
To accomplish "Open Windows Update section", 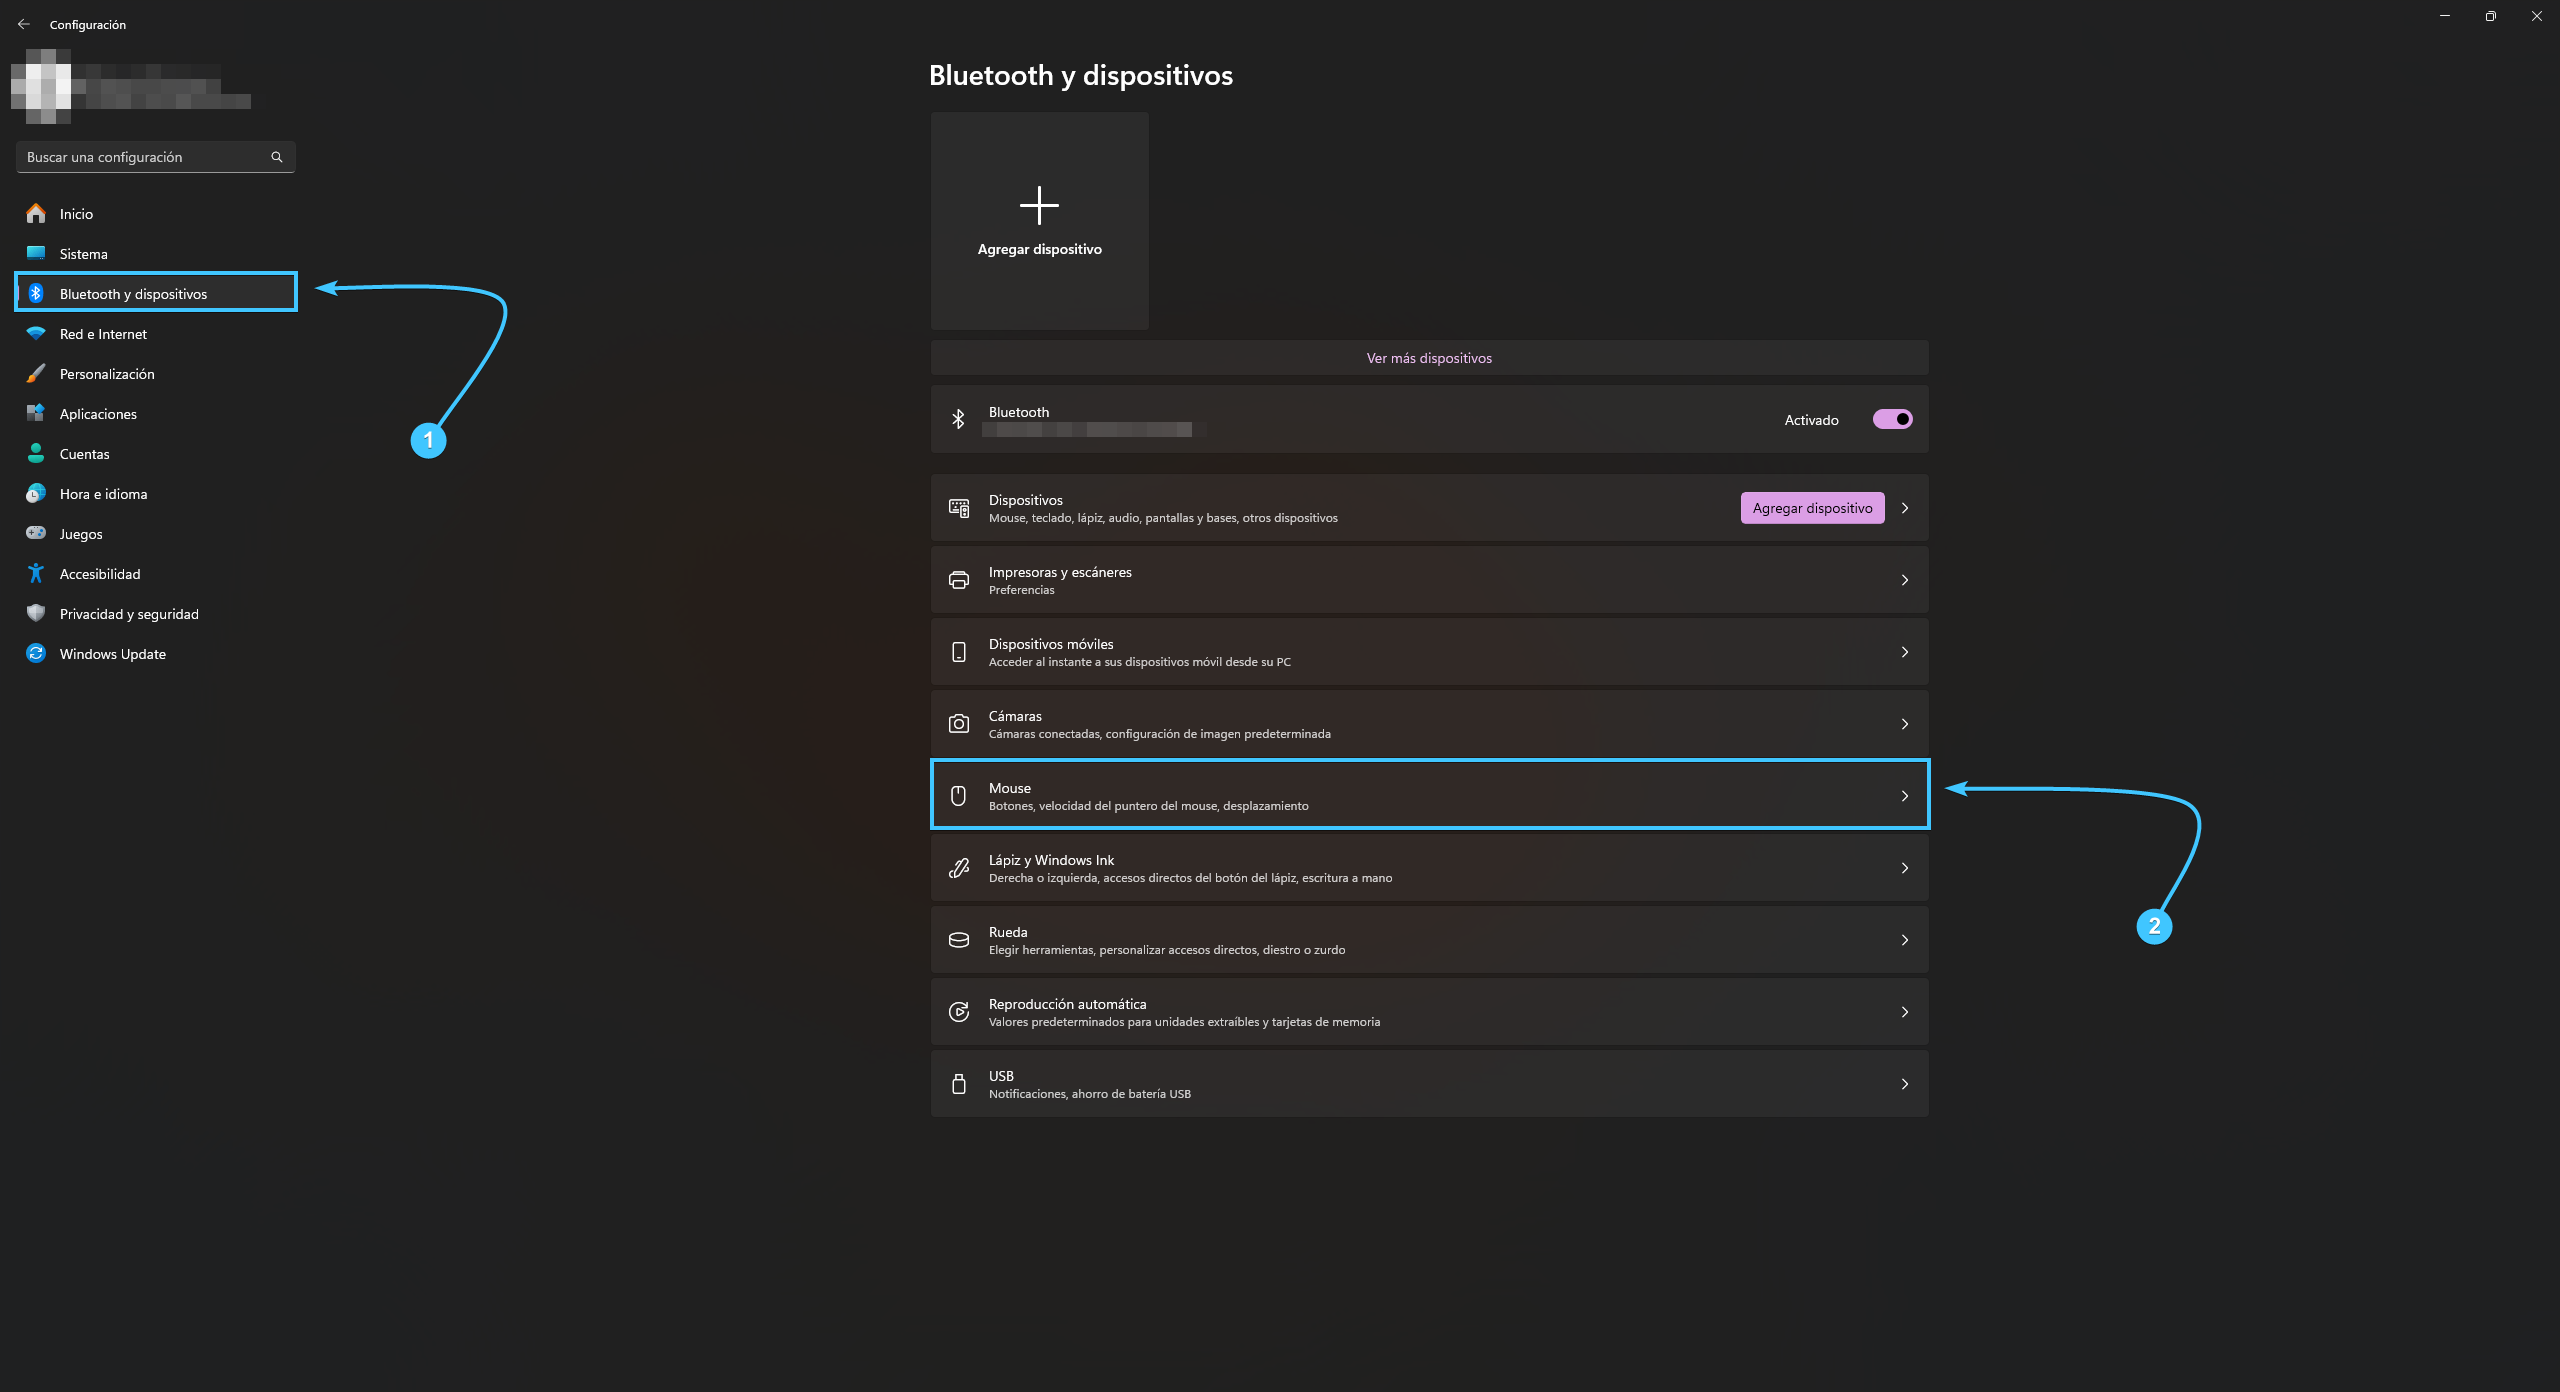I will 156,653.
